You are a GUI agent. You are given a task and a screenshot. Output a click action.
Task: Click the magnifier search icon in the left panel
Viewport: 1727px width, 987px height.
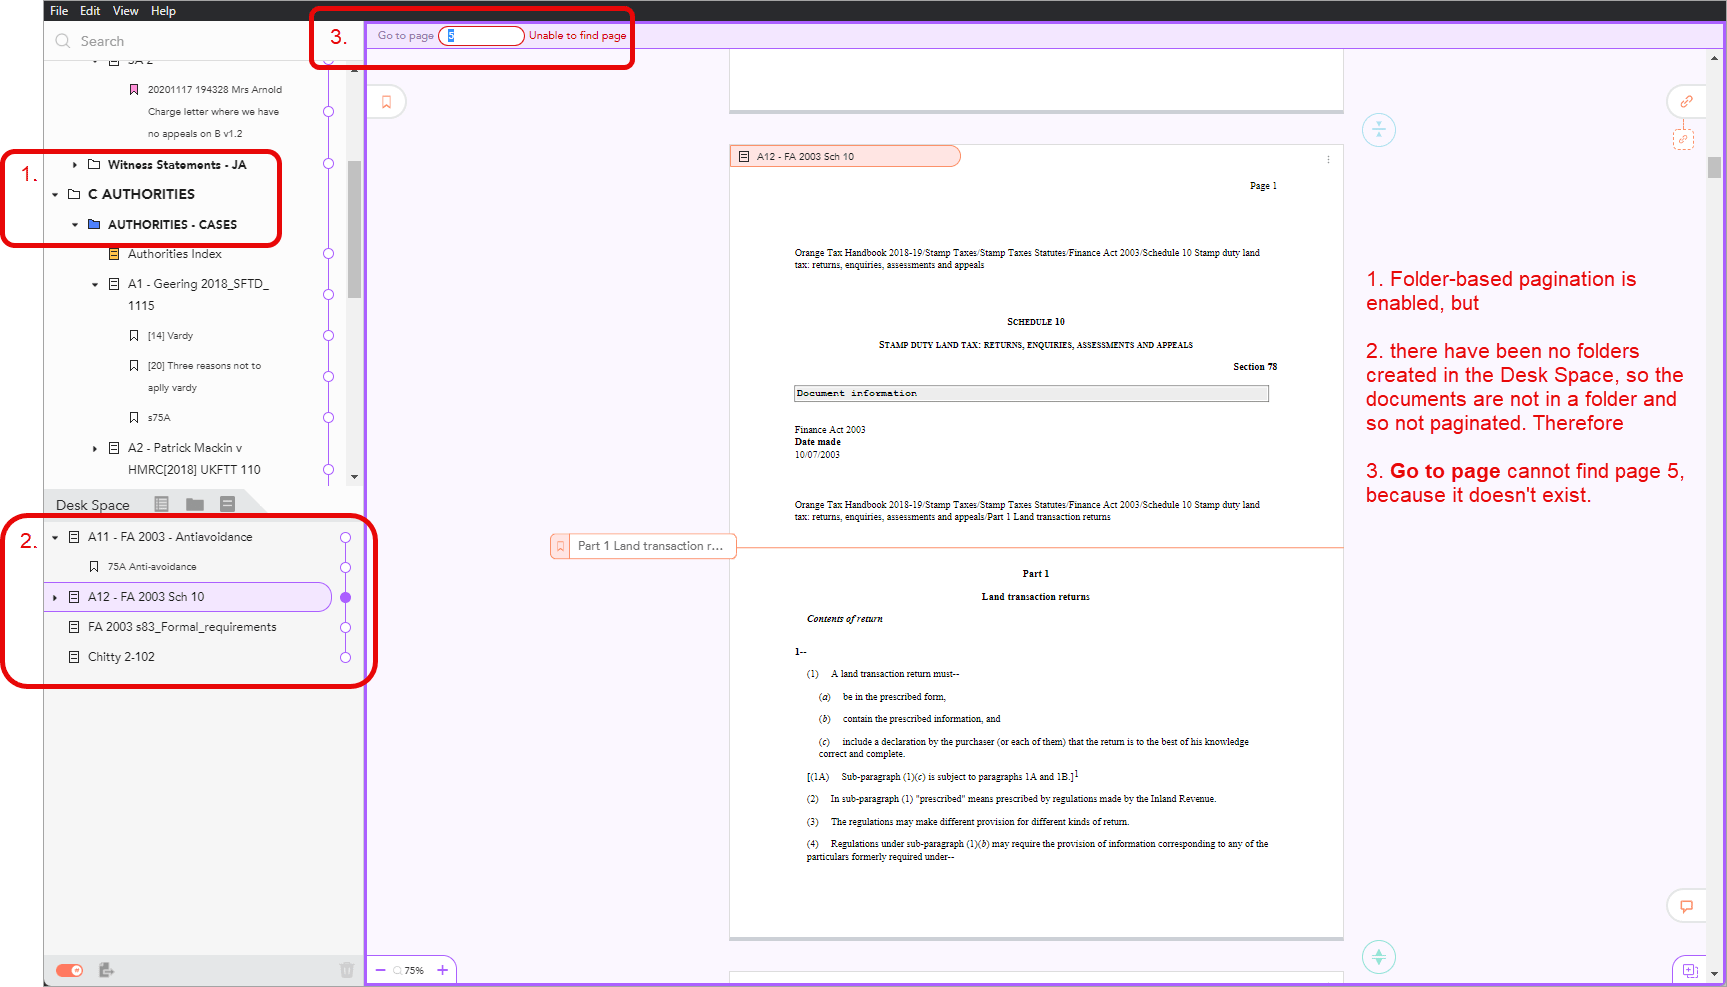[x=63, y=41]
